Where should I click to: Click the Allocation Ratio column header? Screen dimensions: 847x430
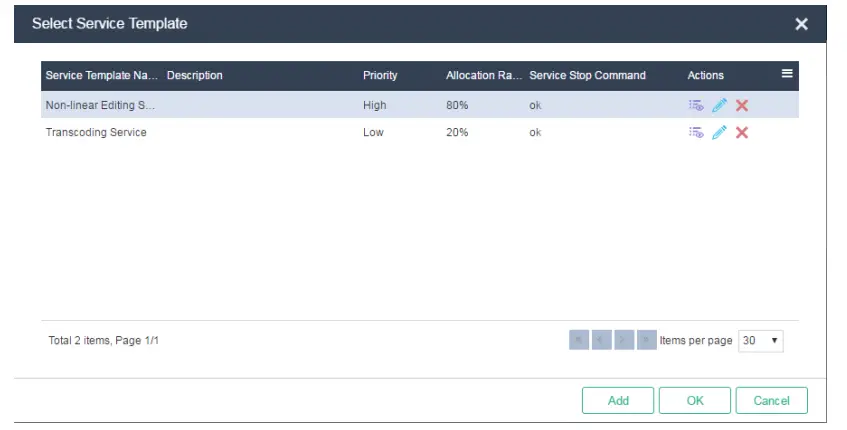[484, 76]
